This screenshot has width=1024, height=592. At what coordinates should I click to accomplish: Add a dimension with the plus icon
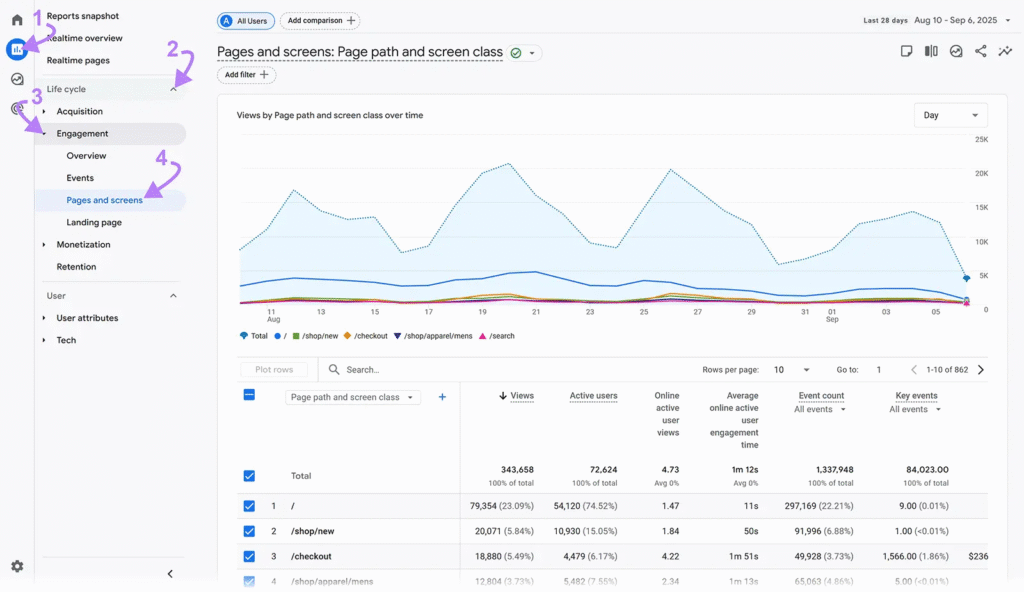pyautogui.click(x=442, y=397)
